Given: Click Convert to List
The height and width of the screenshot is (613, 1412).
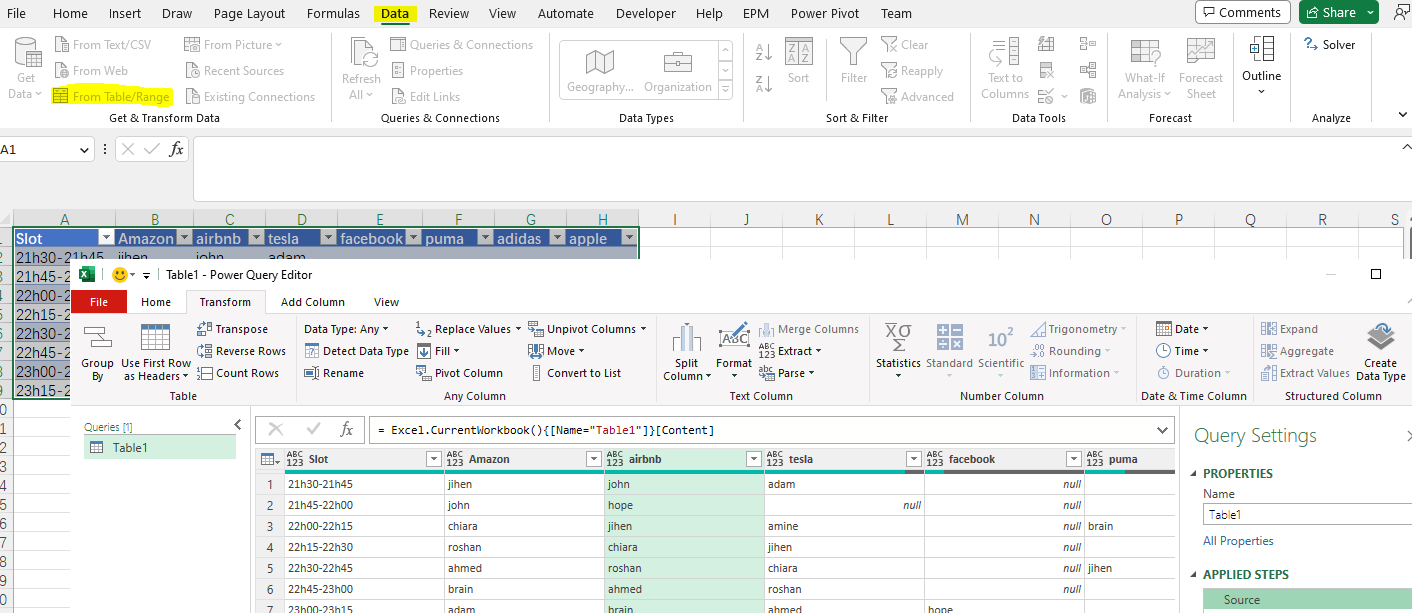Looking at the screenshot, I should pos(574,373).
